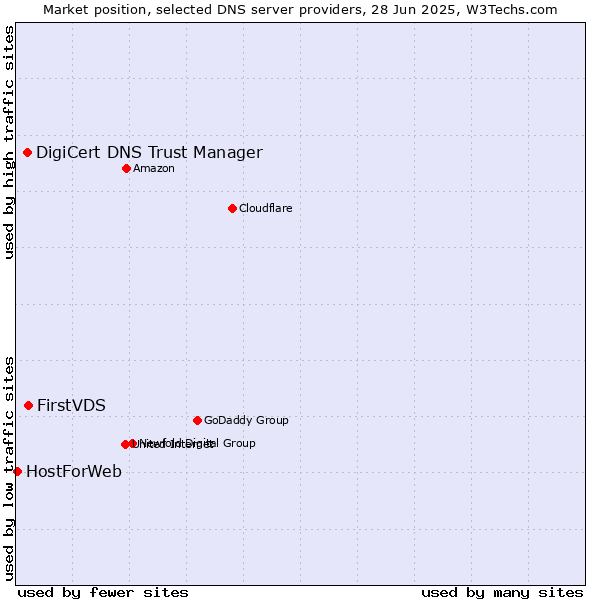This screenshot has width=600, height=600.
Task: Click the 'GoDaddy Group' label text
Action: (x=246, y=420)
